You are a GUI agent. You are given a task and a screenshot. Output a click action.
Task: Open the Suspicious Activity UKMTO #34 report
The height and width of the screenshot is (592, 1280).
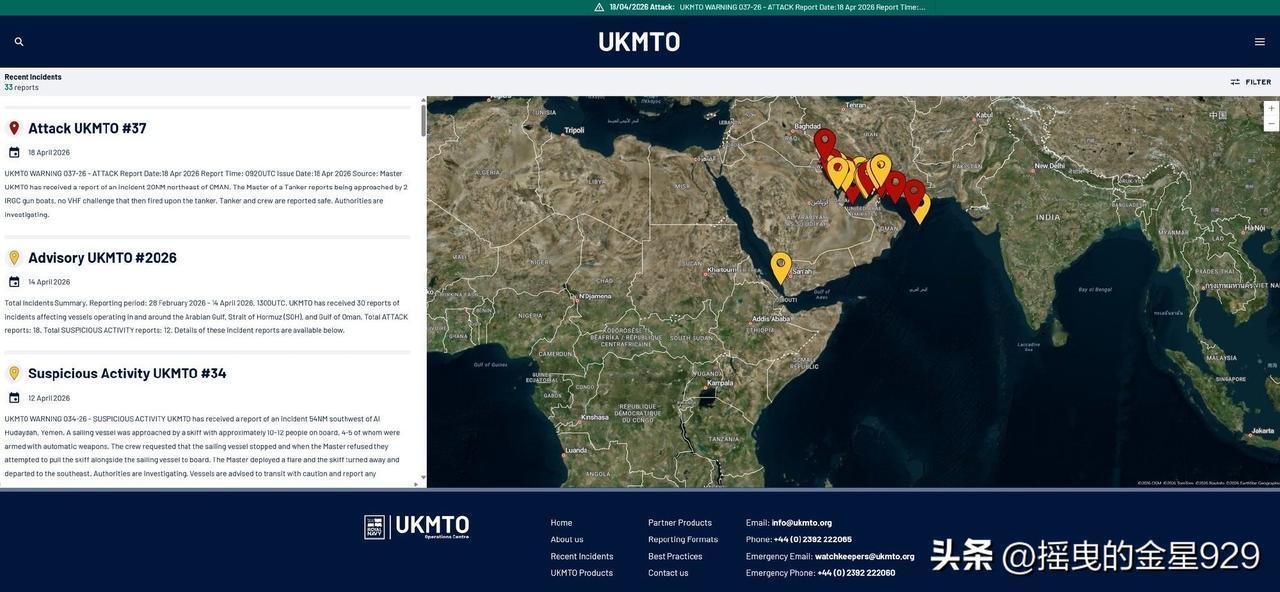[127, 373]
